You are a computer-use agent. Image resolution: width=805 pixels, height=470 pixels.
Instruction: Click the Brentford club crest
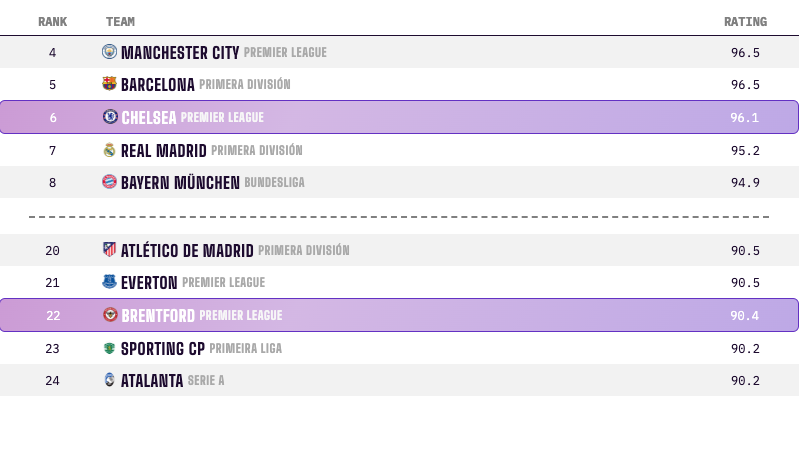tap(110, 314)
